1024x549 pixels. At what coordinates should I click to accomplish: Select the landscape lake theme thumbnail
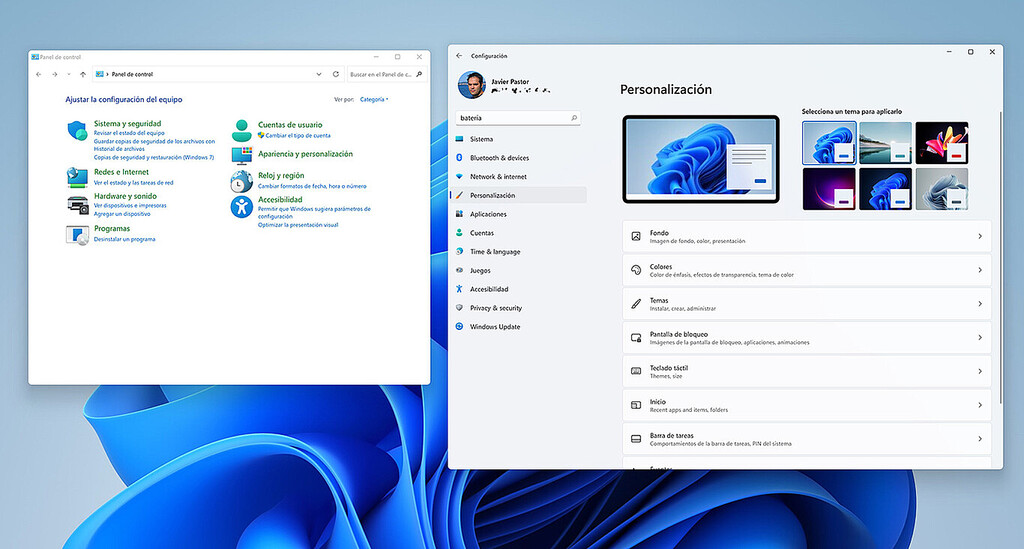[x=886, y=143]
